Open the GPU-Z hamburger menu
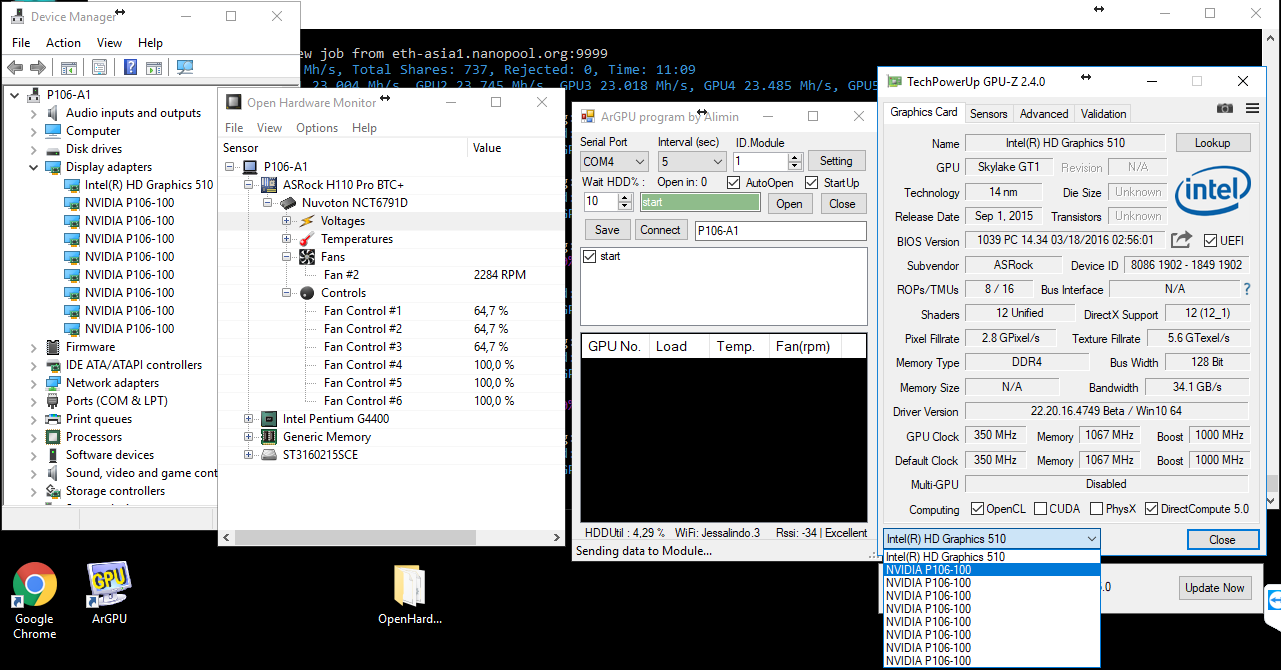Viewport: 1281px width, 670px height. 1252,107
